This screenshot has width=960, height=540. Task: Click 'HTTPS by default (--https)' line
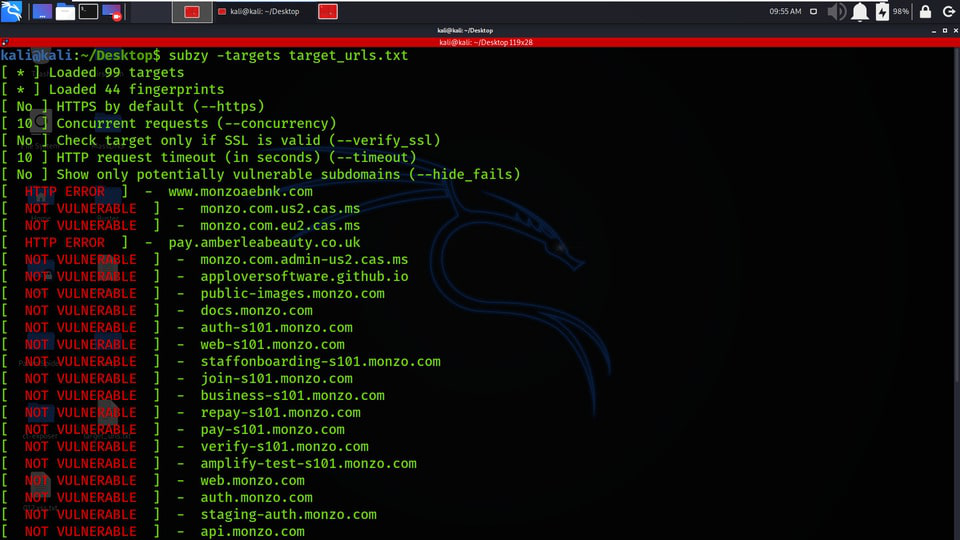(x=160, y=107)
